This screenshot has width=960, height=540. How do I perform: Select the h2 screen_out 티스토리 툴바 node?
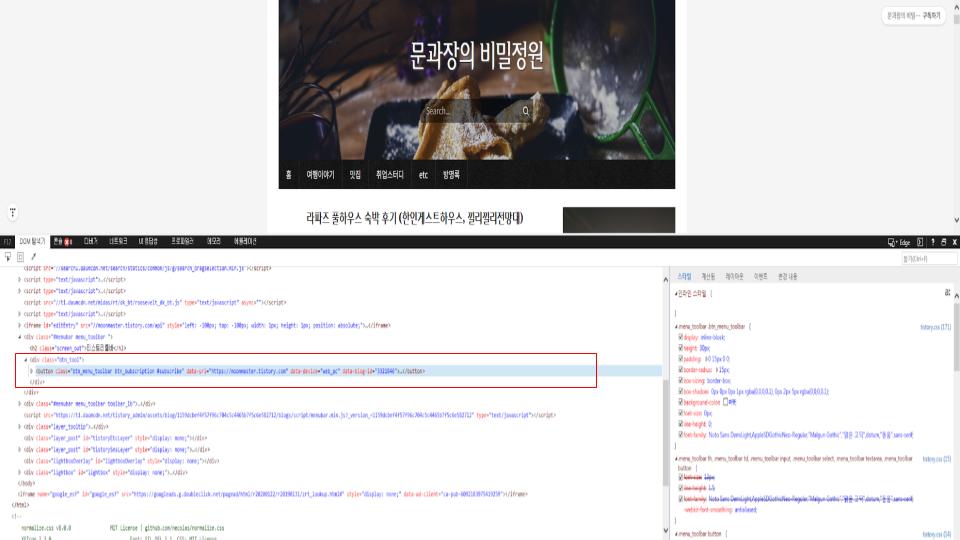click(78, 348)
